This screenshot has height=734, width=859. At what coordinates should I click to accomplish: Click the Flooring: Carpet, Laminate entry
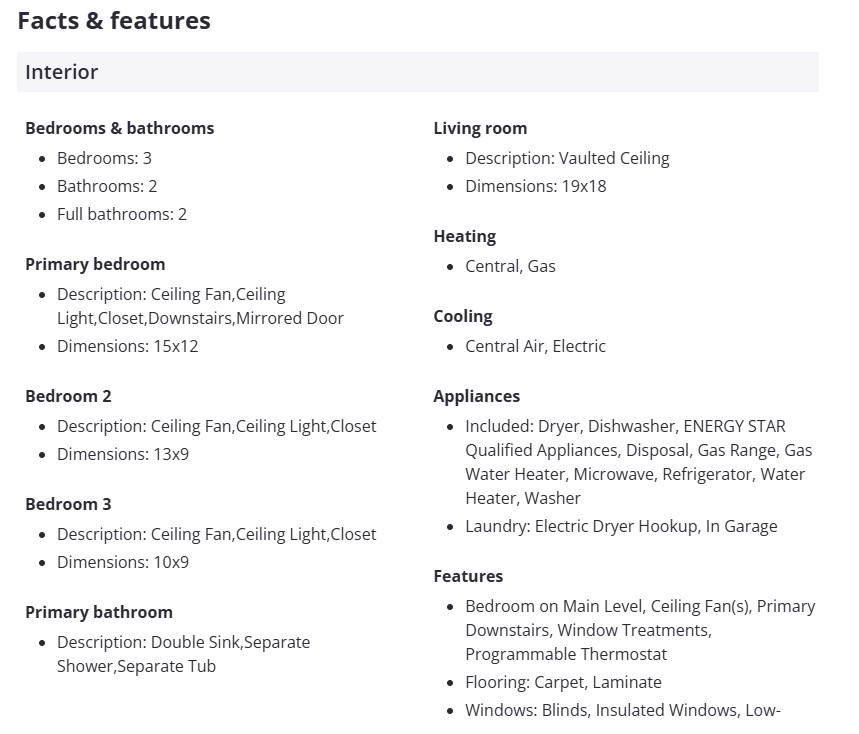pyautogui.click(x=563, y=682)
